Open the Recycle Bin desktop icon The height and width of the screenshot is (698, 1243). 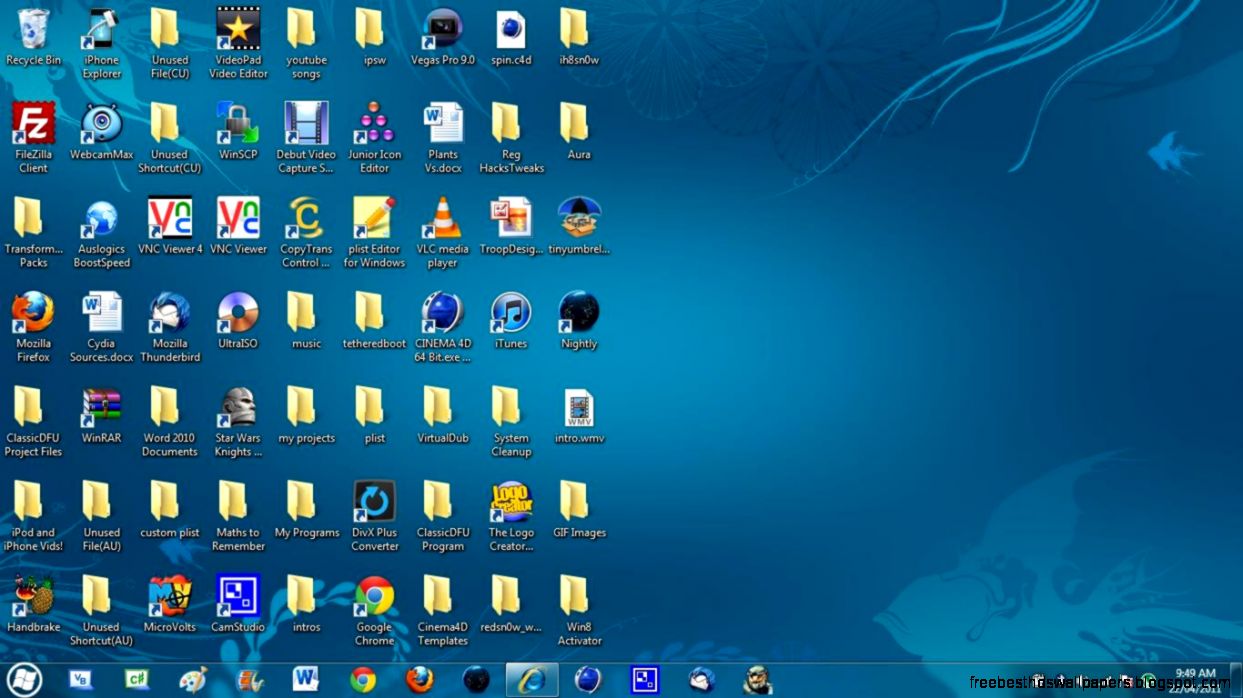pos(33,38)
